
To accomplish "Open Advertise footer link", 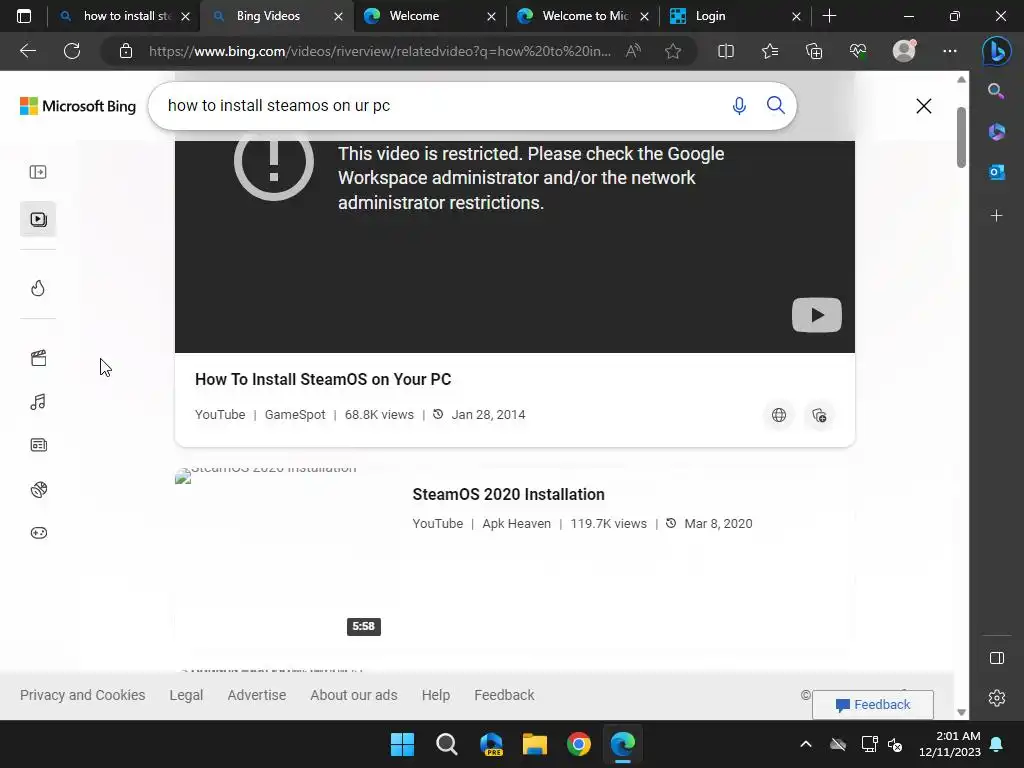I will (257, 695).
